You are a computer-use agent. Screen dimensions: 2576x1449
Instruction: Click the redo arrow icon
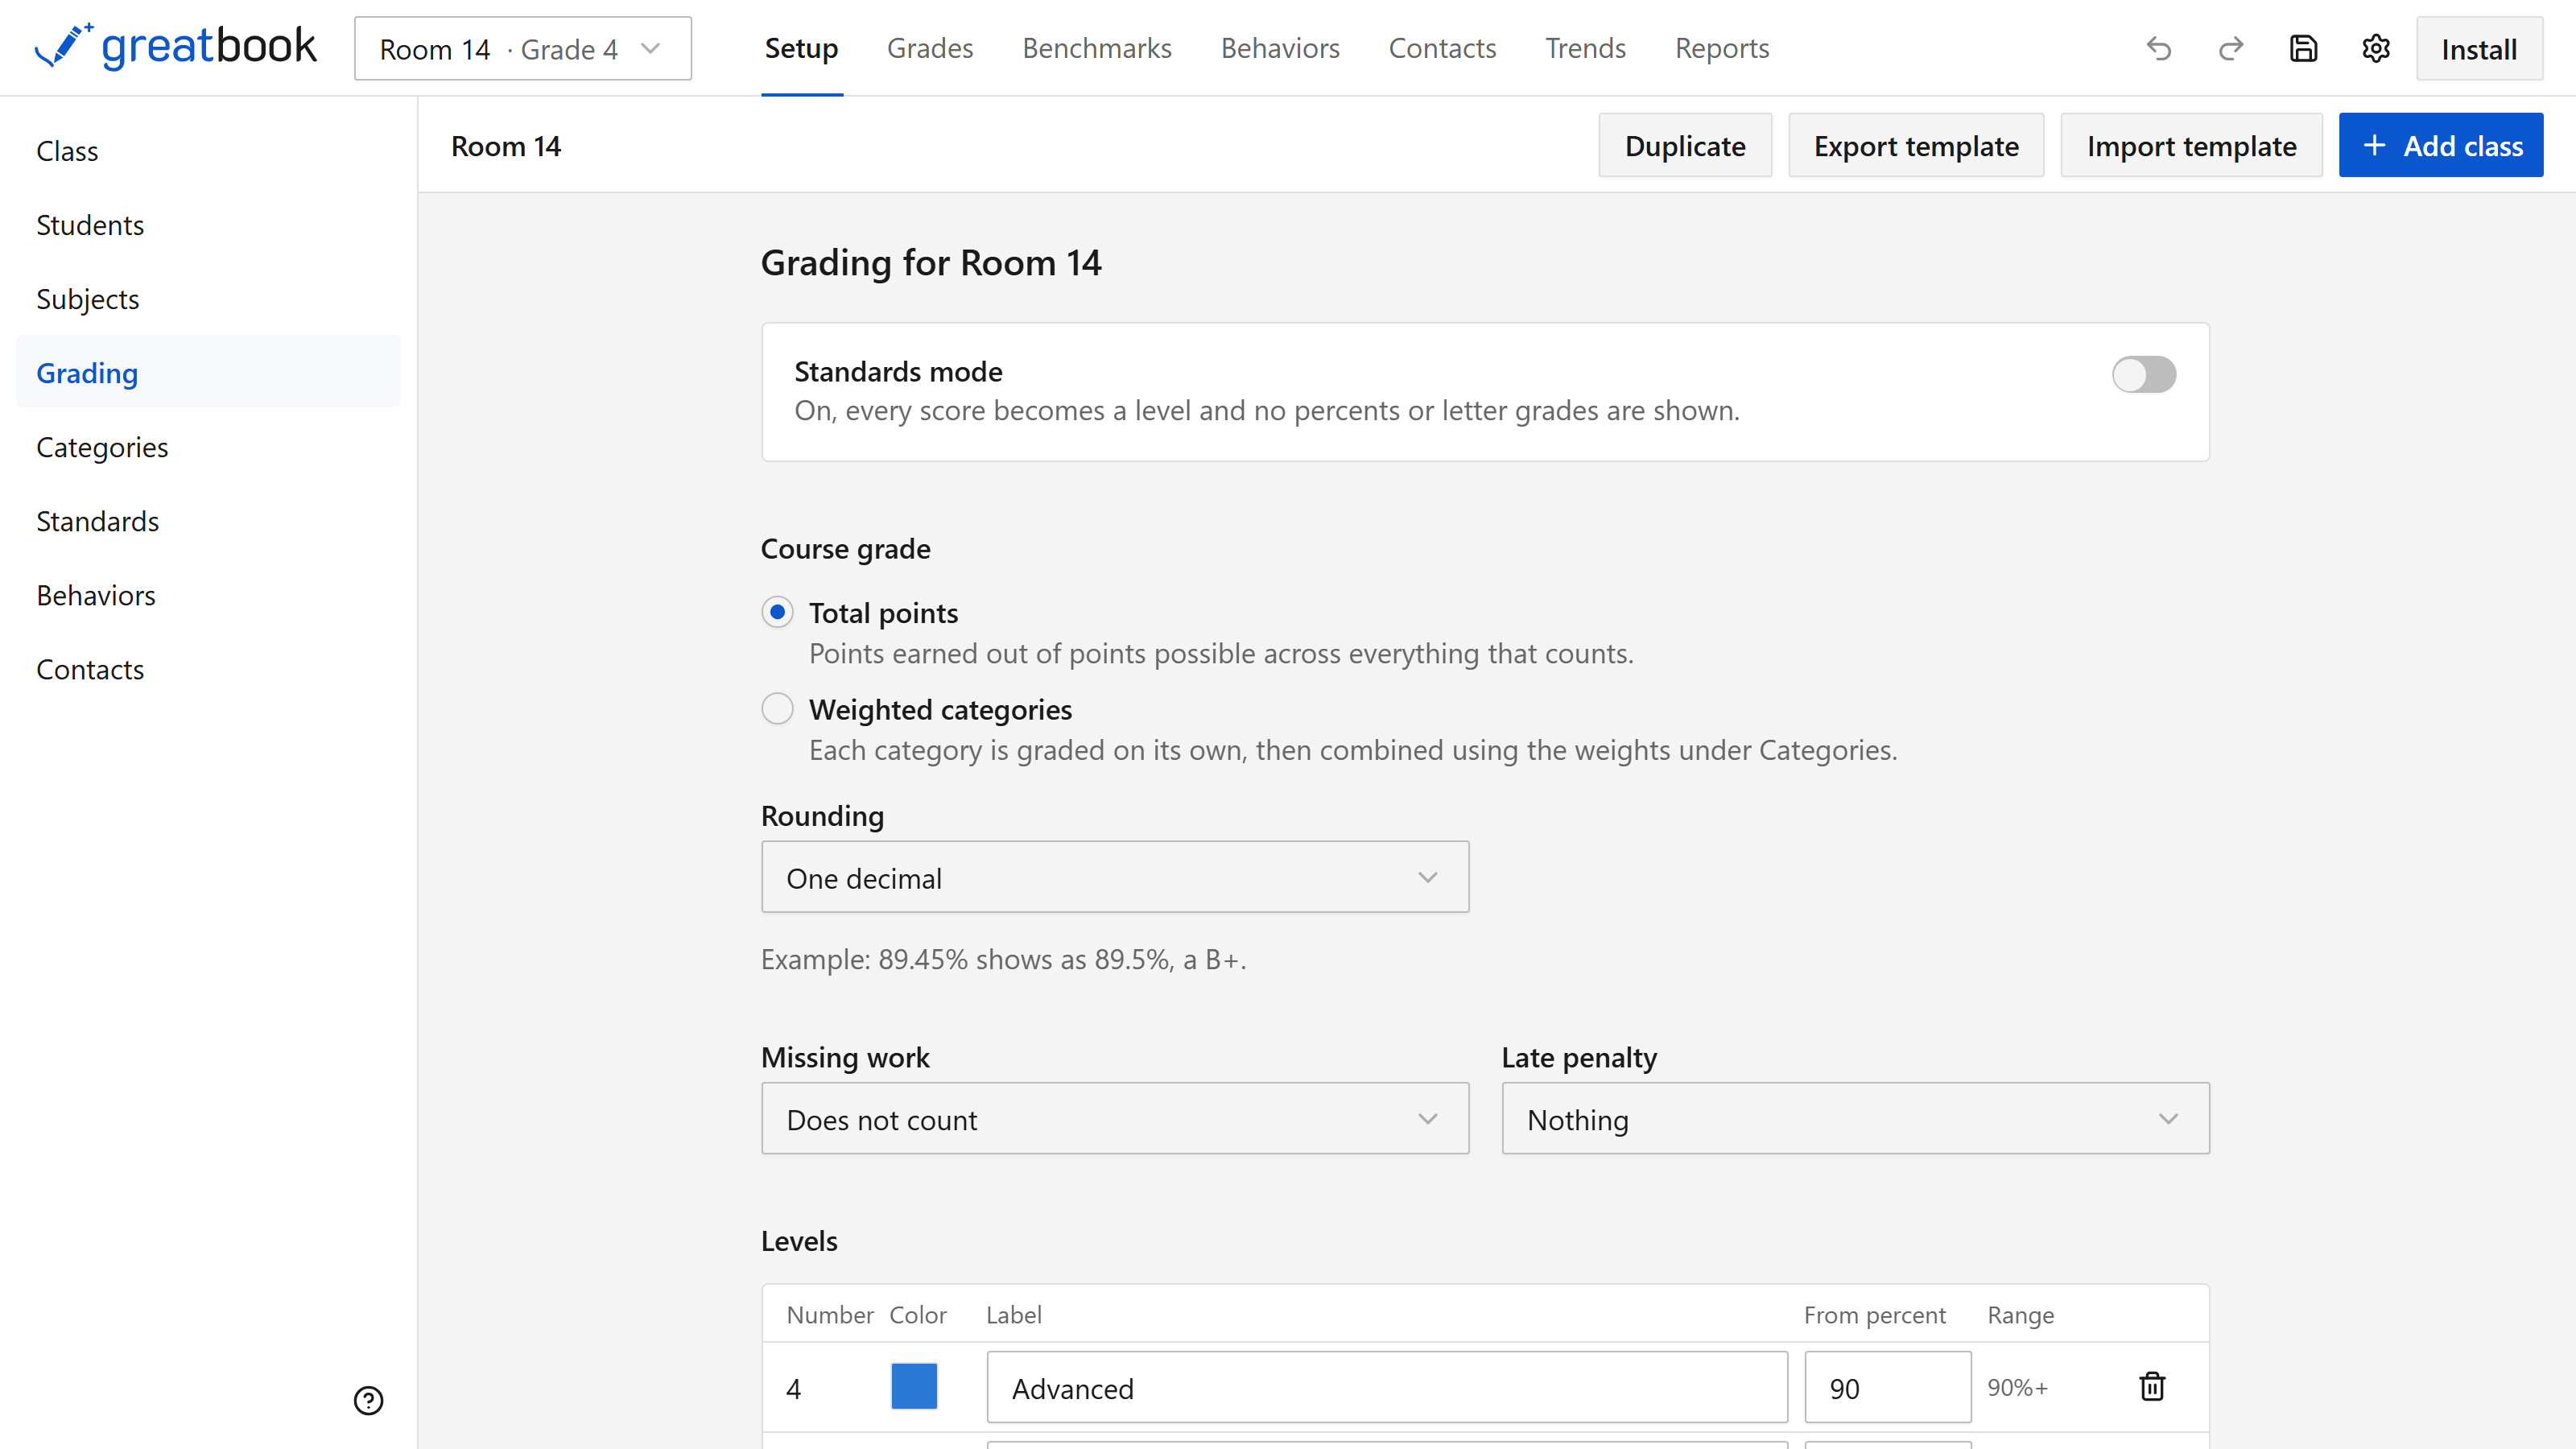(x=2231, y=48)
